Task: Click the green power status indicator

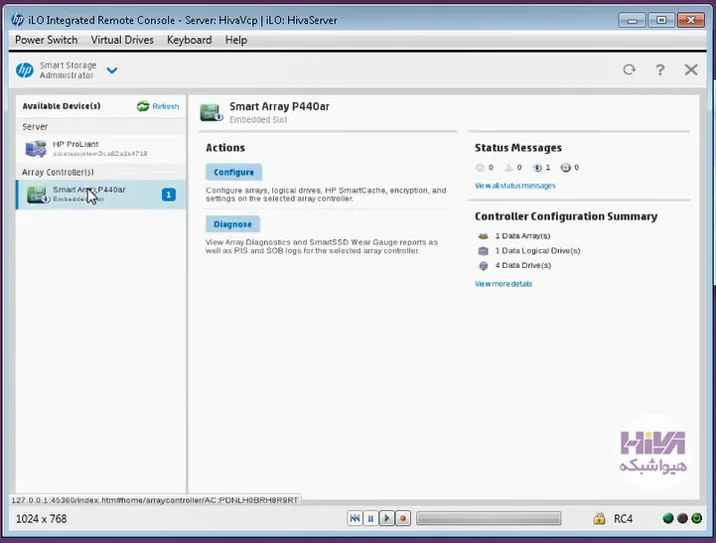Action: click(x=697, y=518)
